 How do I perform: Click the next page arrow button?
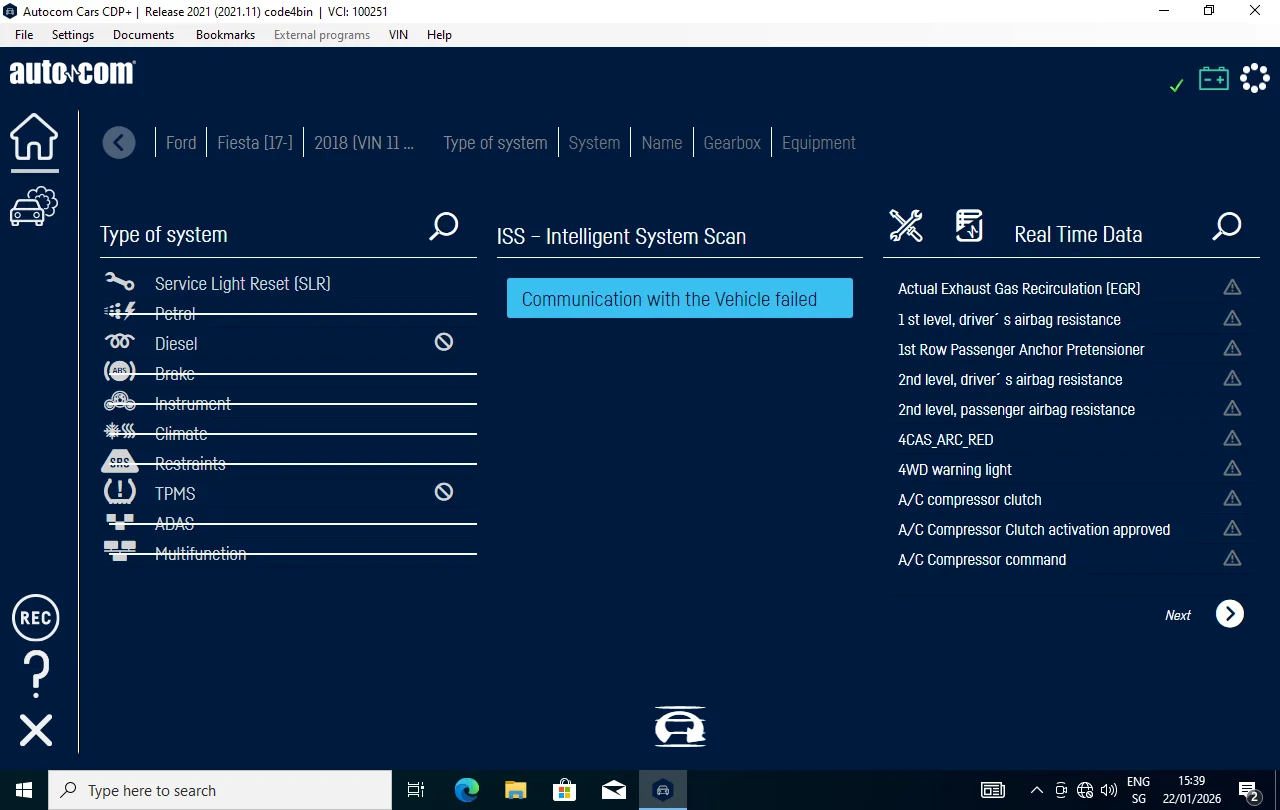point(1230,614)
